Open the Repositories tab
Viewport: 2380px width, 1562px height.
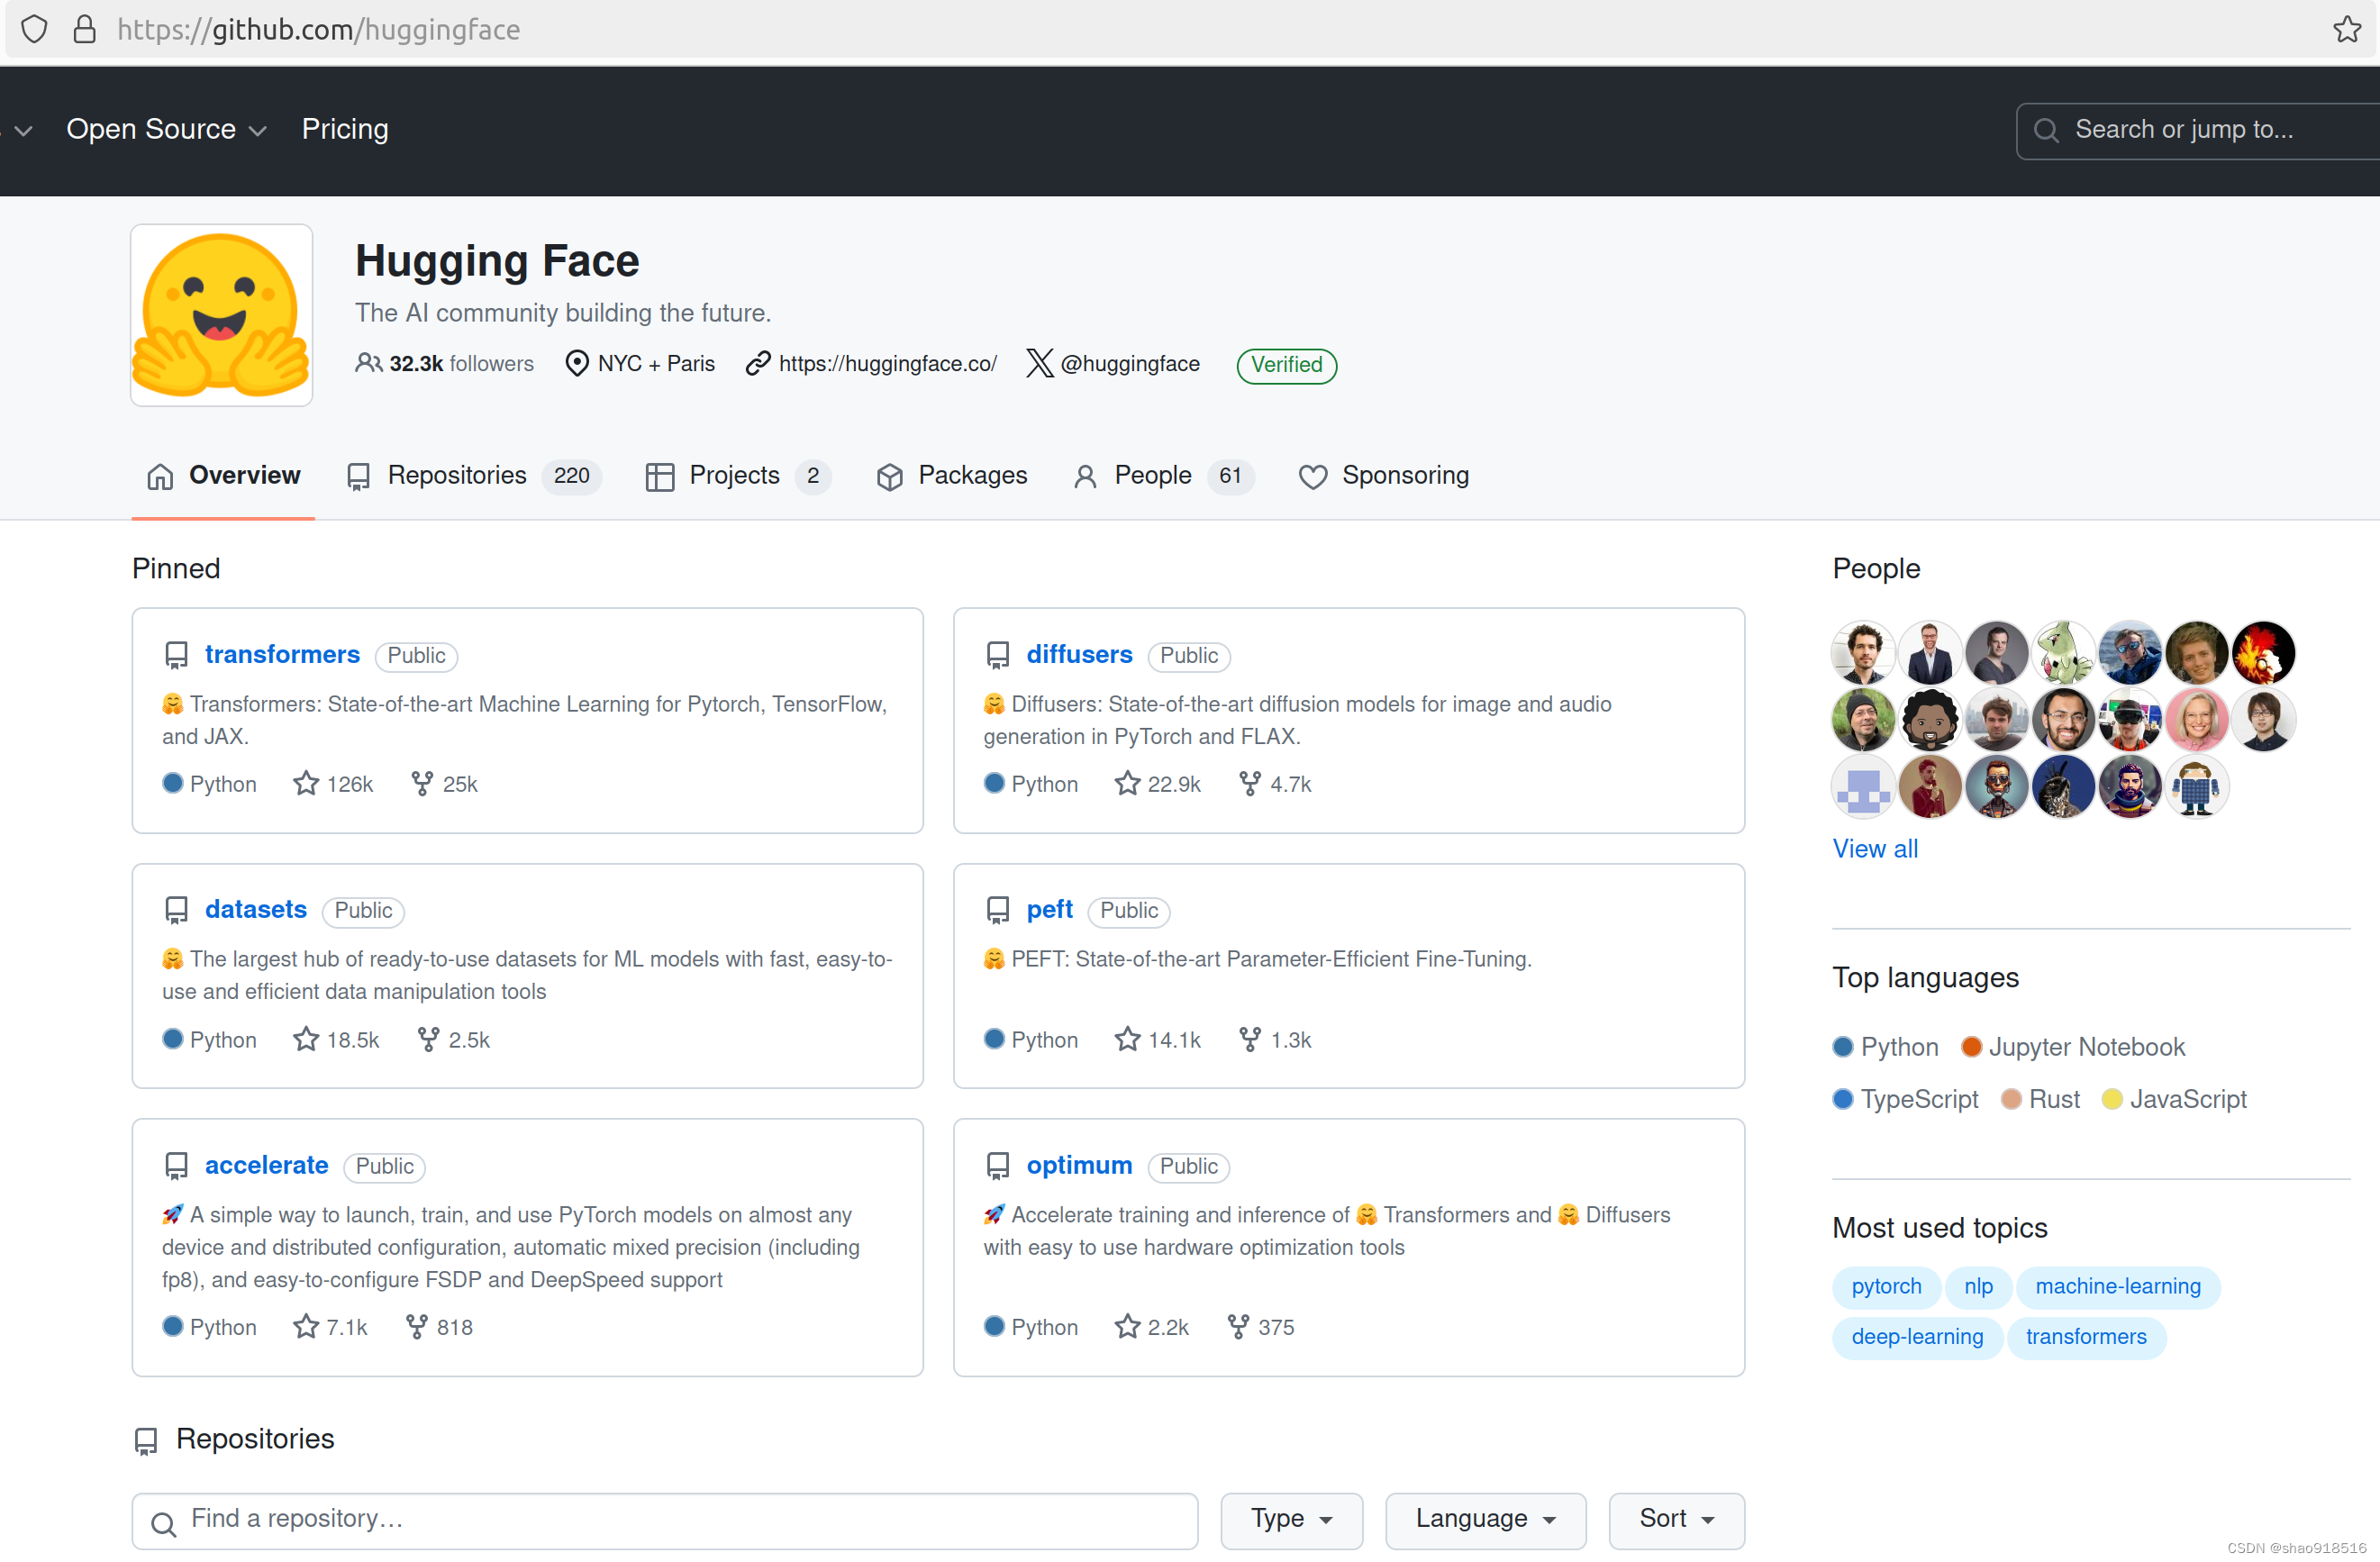457,474
